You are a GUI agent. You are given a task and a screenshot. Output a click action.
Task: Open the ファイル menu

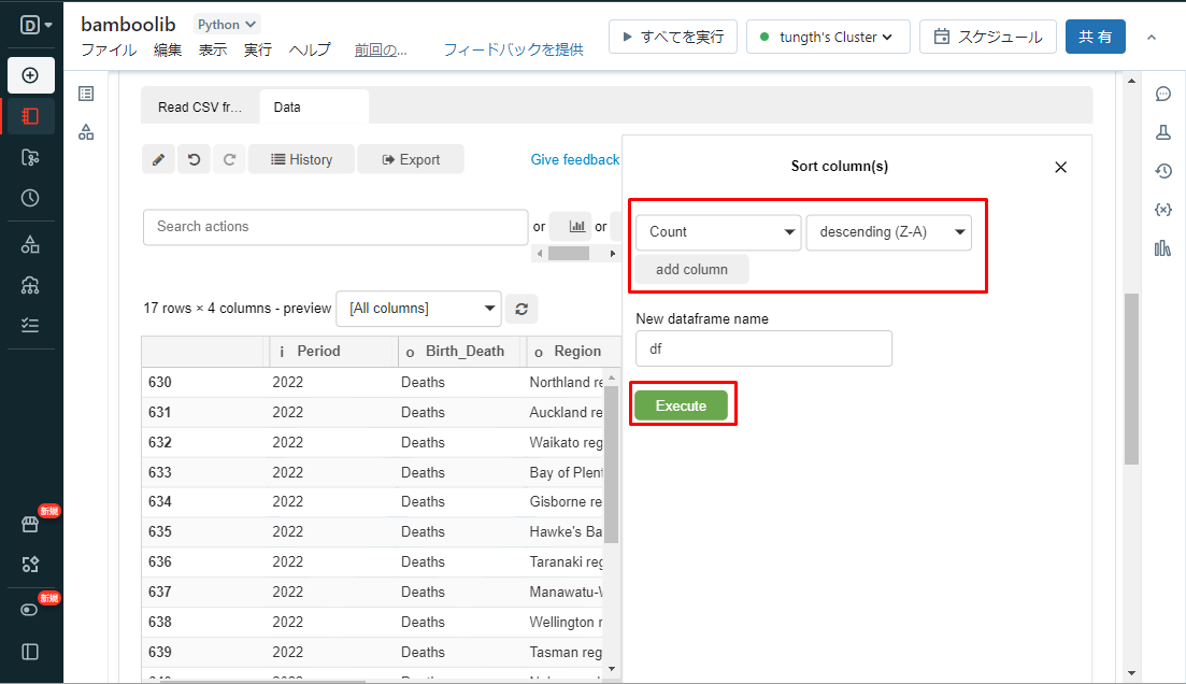(108, 50)
